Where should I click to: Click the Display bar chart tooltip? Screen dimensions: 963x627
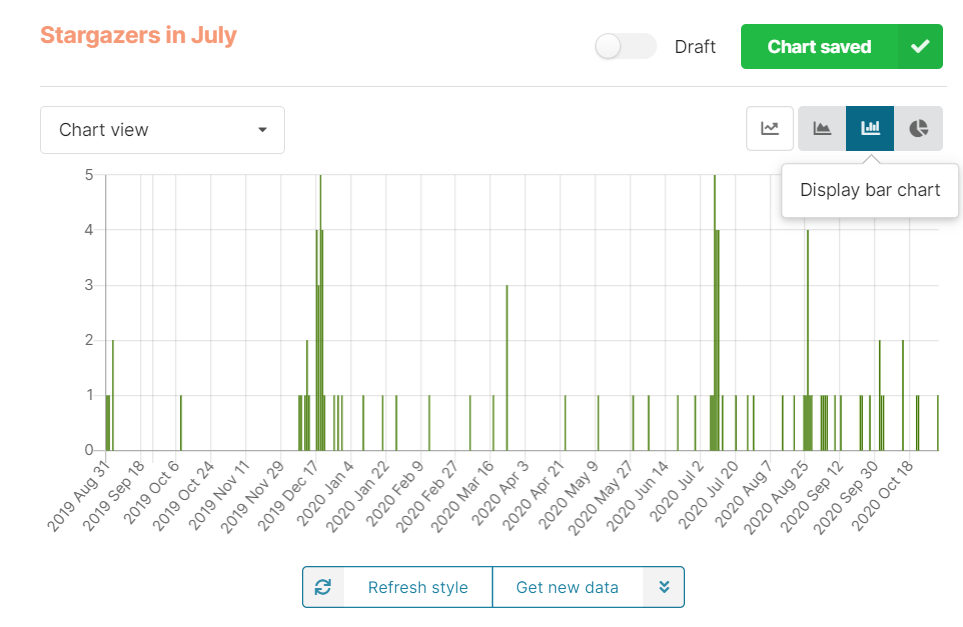tap(870, 190)
